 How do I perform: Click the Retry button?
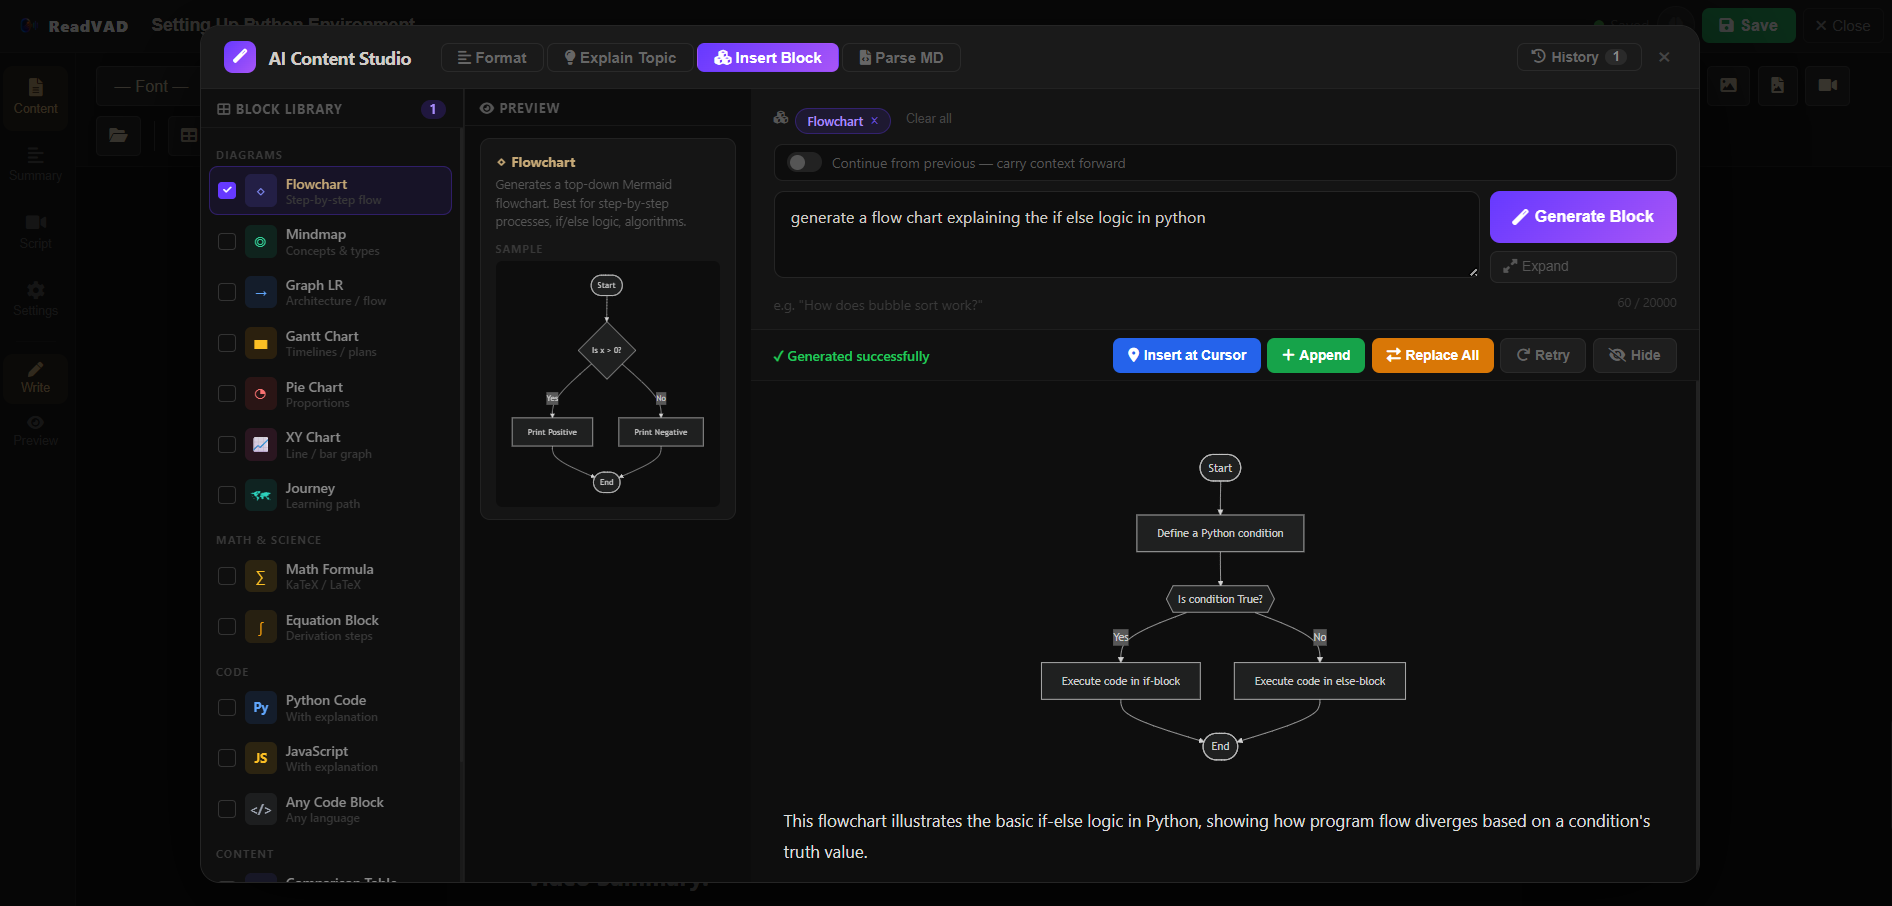pos(1543,355)
